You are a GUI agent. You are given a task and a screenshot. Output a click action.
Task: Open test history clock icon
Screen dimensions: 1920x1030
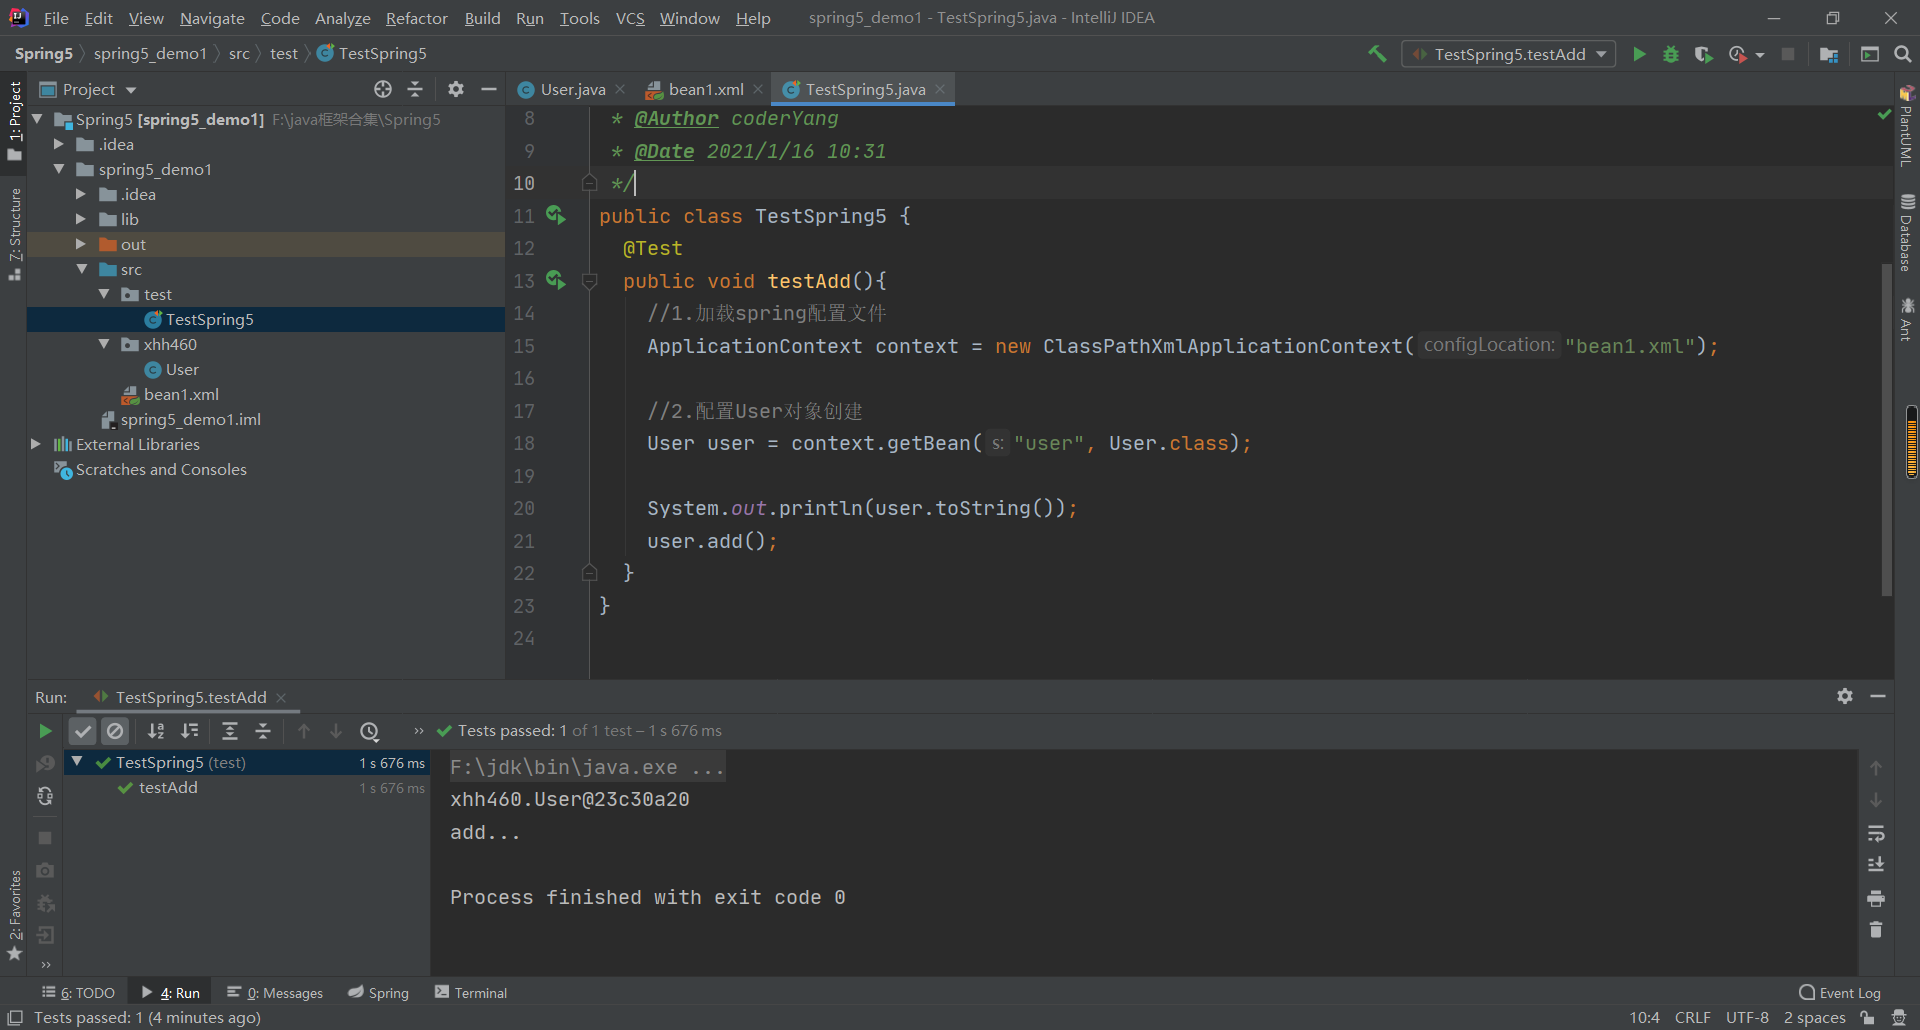click(x=370, y=731)
